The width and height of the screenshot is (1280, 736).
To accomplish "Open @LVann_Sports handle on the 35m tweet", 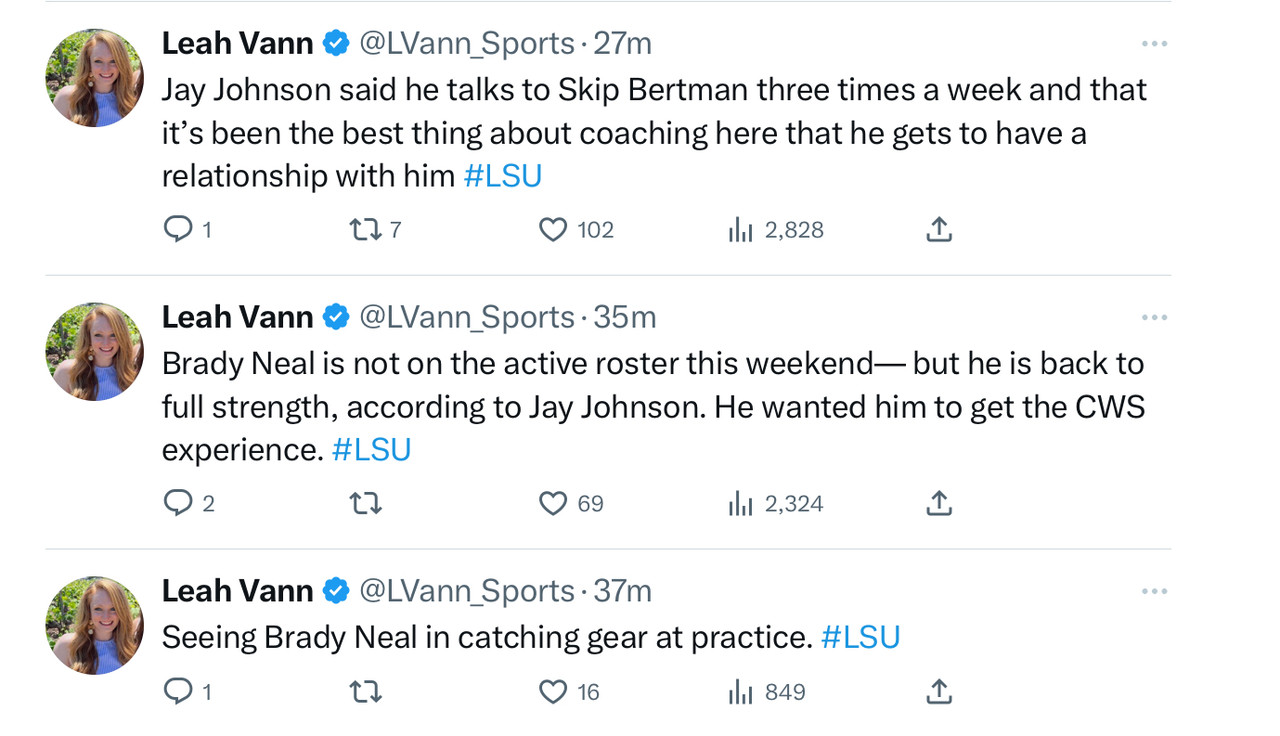I will [x=466, y=318].
